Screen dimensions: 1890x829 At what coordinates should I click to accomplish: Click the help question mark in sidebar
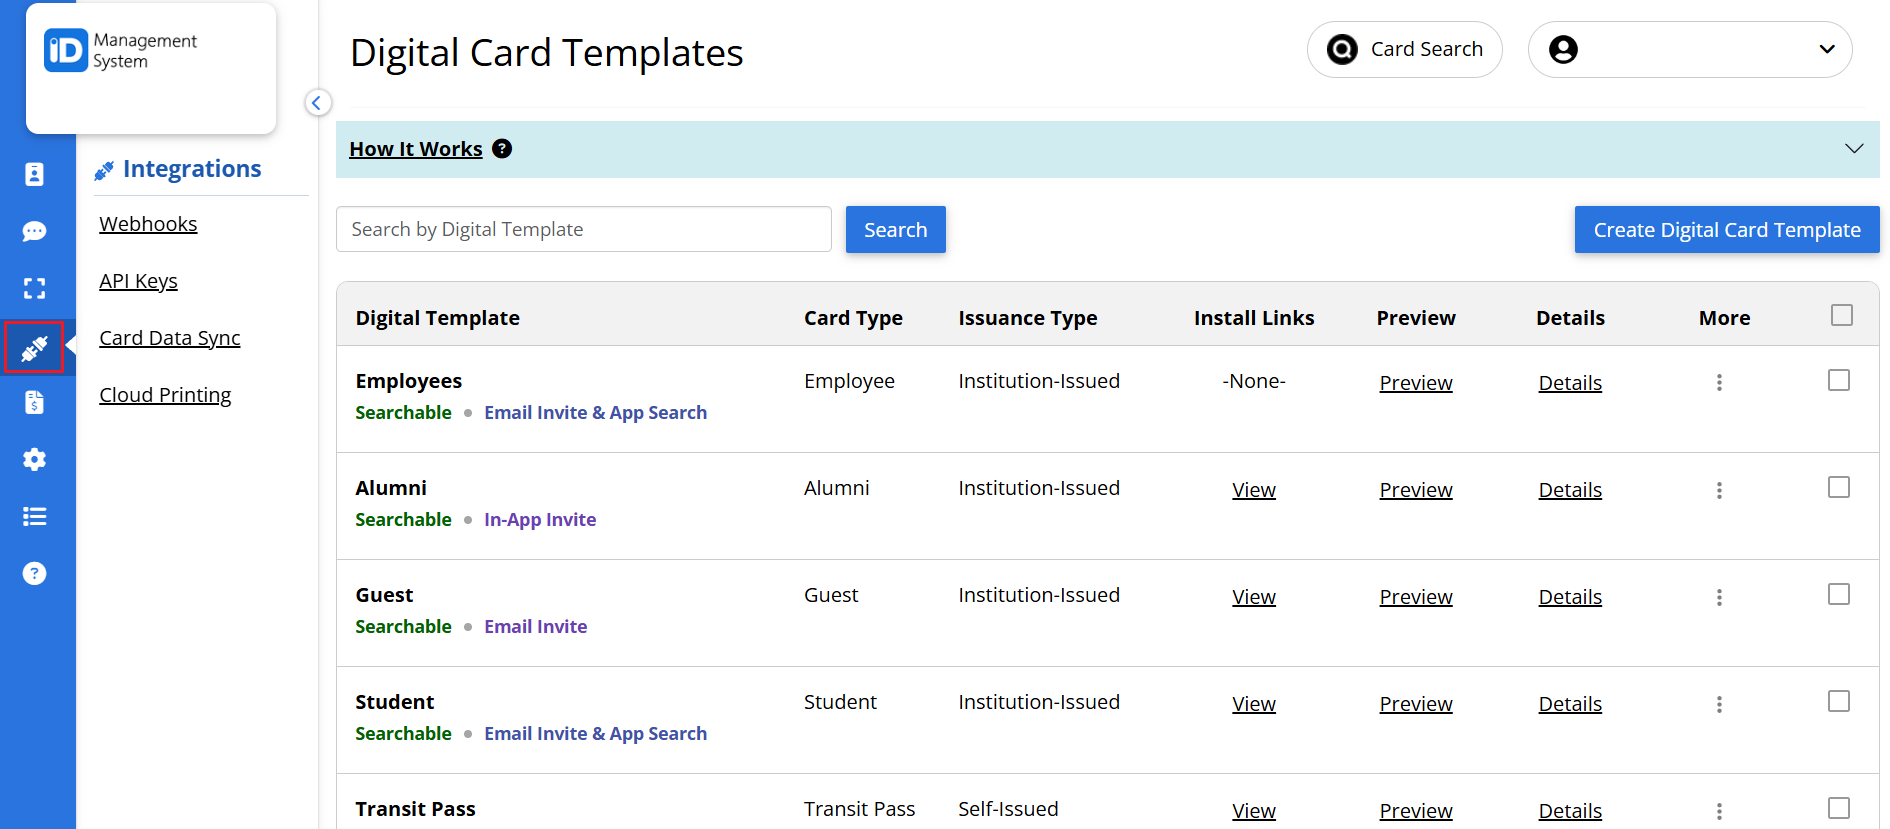click(x=34, y=573)
